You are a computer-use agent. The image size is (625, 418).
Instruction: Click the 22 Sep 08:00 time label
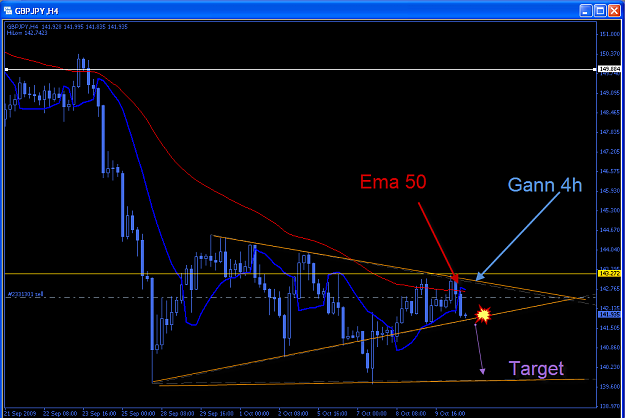coord(60,413)
